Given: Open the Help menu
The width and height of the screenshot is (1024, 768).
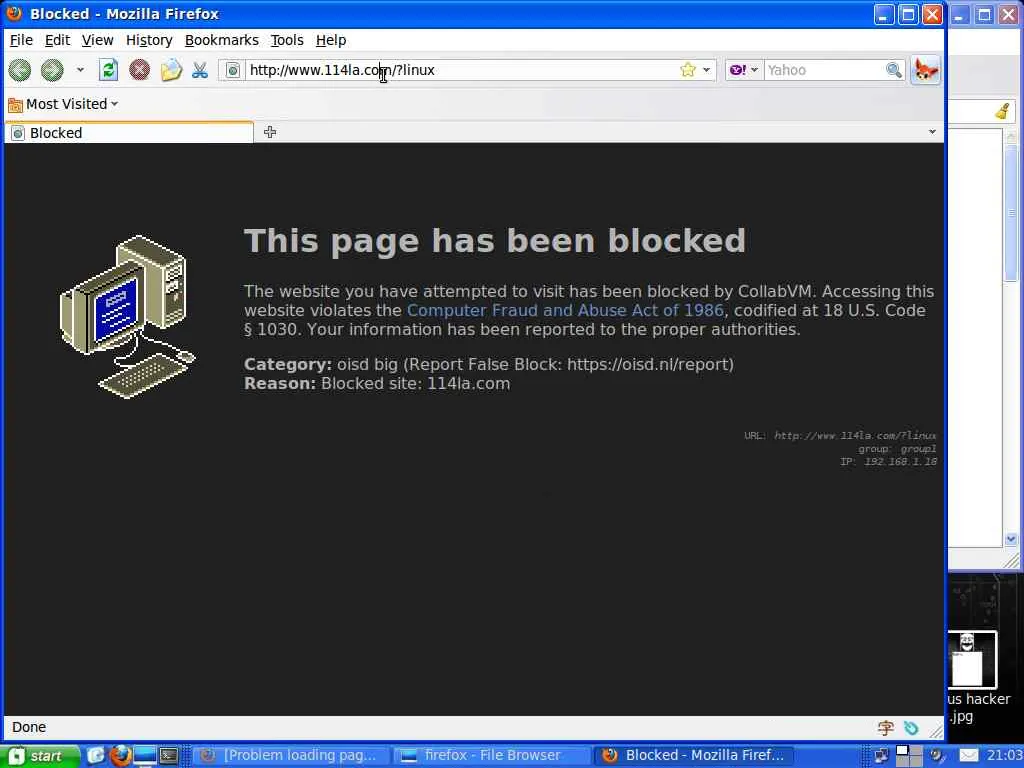Looking at the screenshot, I should (330, 40).
